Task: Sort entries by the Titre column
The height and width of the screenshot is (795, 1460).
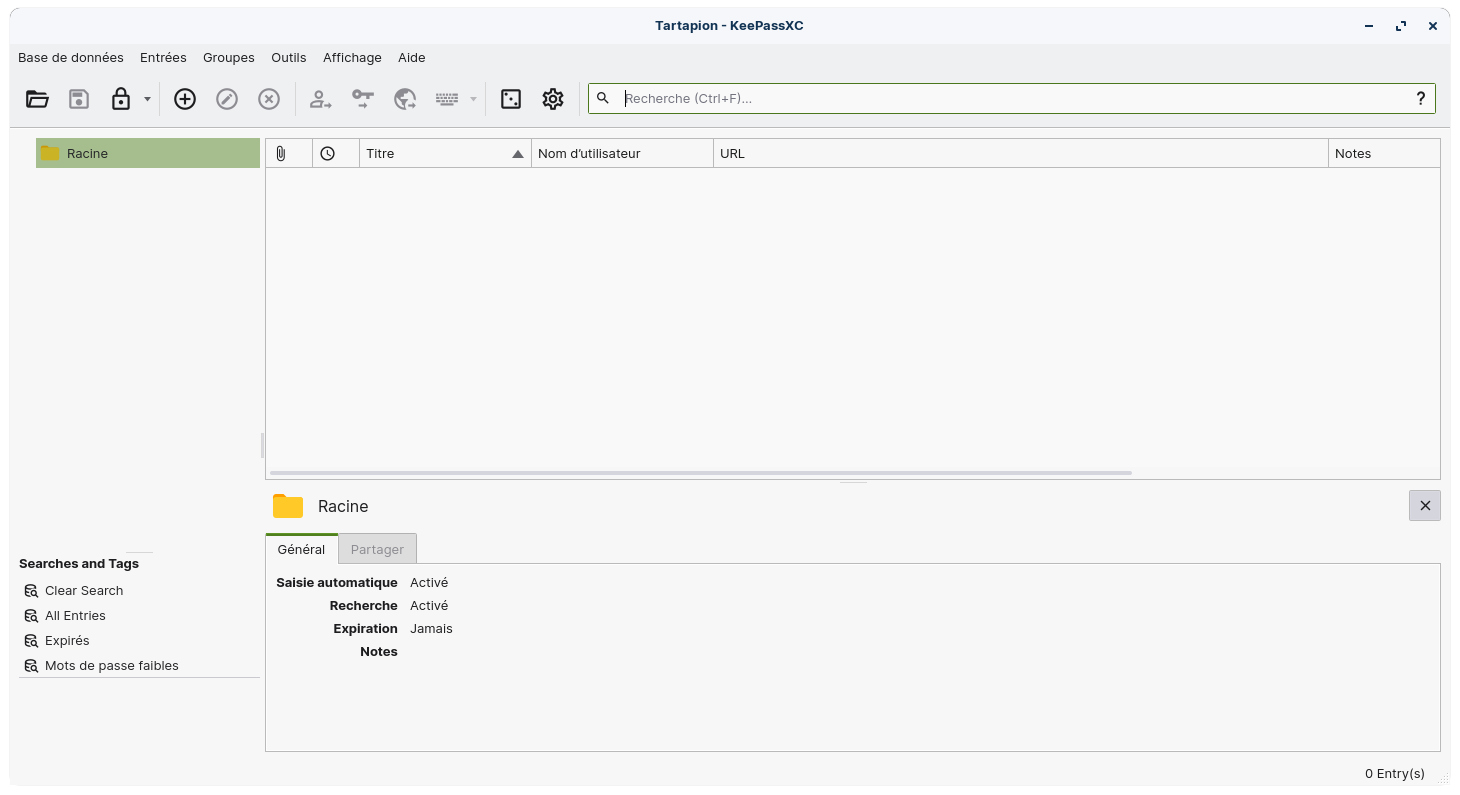Action: tap(440, 154)
